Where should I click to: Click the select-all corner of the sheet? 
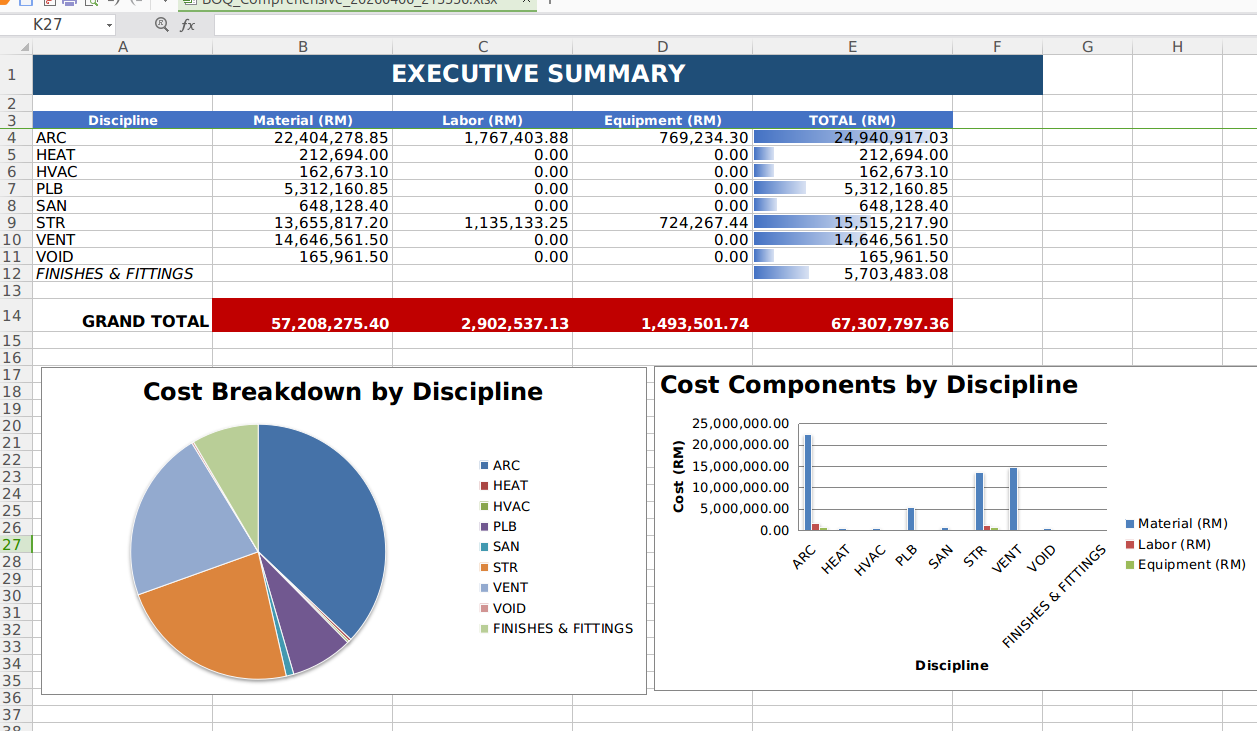pyautogui.click(x=16, y=47)
